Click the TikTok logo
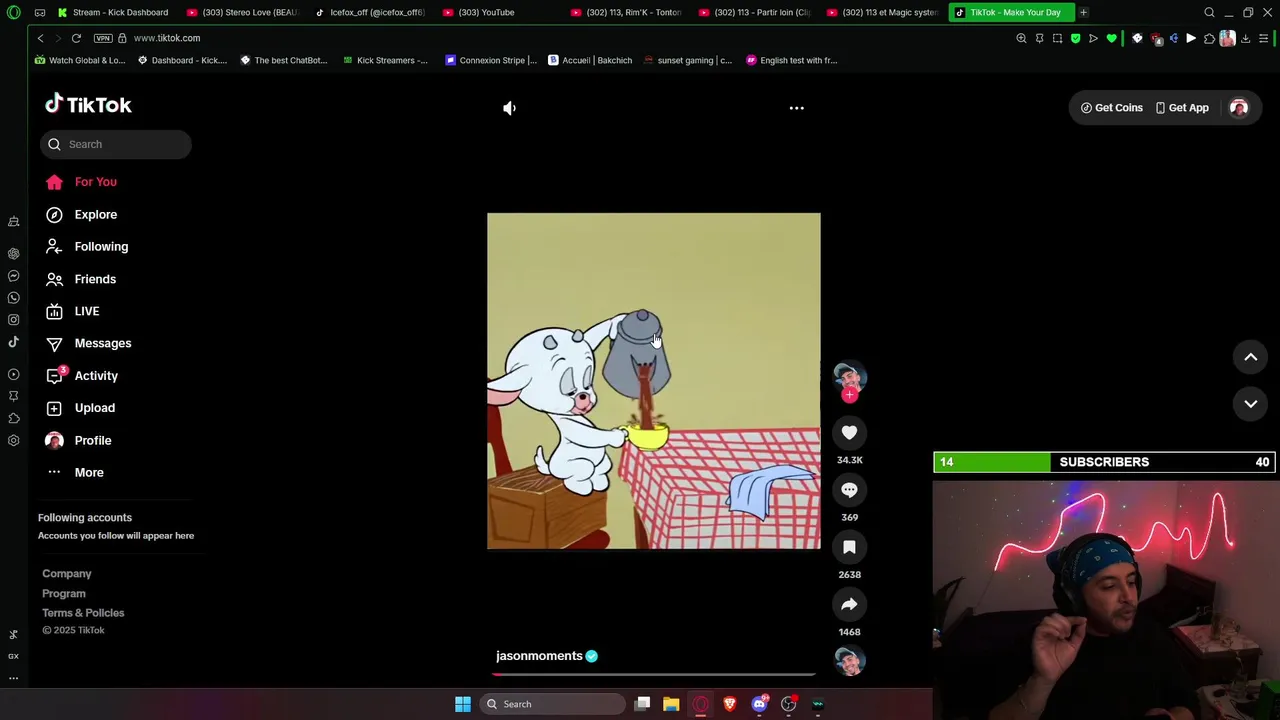Image resolution: width=1280 pixels, height=720 pixels. point(88,104)
